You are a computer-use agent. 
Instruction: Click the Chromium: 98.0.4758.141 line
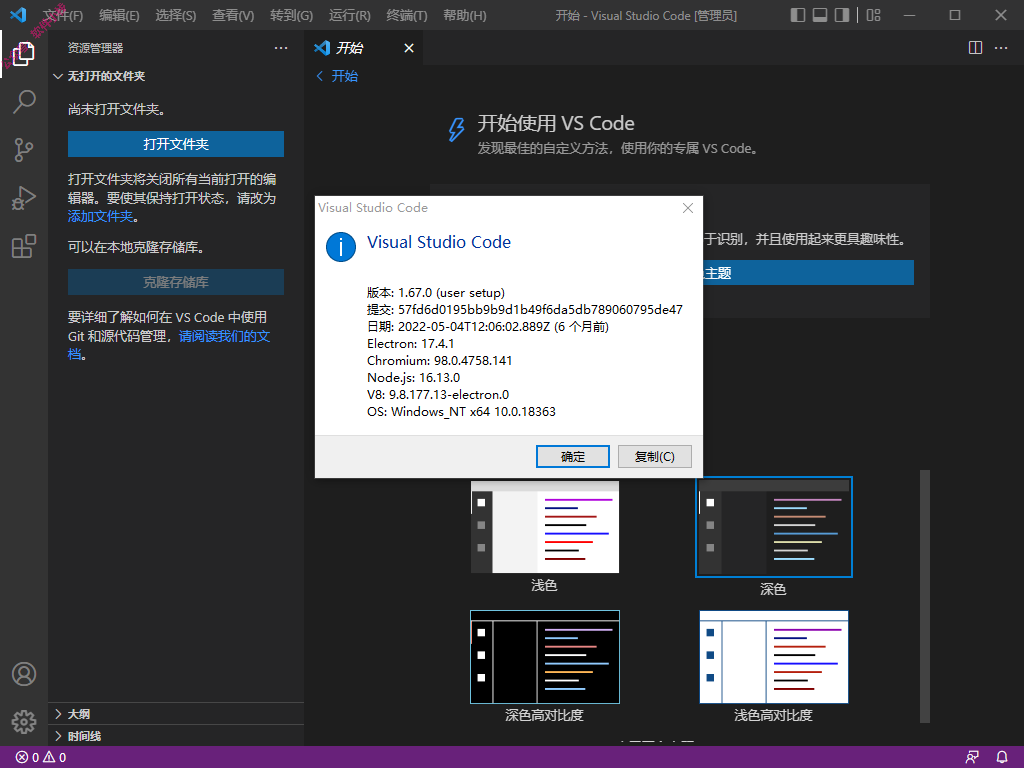pyautogui.click(x=440, y=360)
